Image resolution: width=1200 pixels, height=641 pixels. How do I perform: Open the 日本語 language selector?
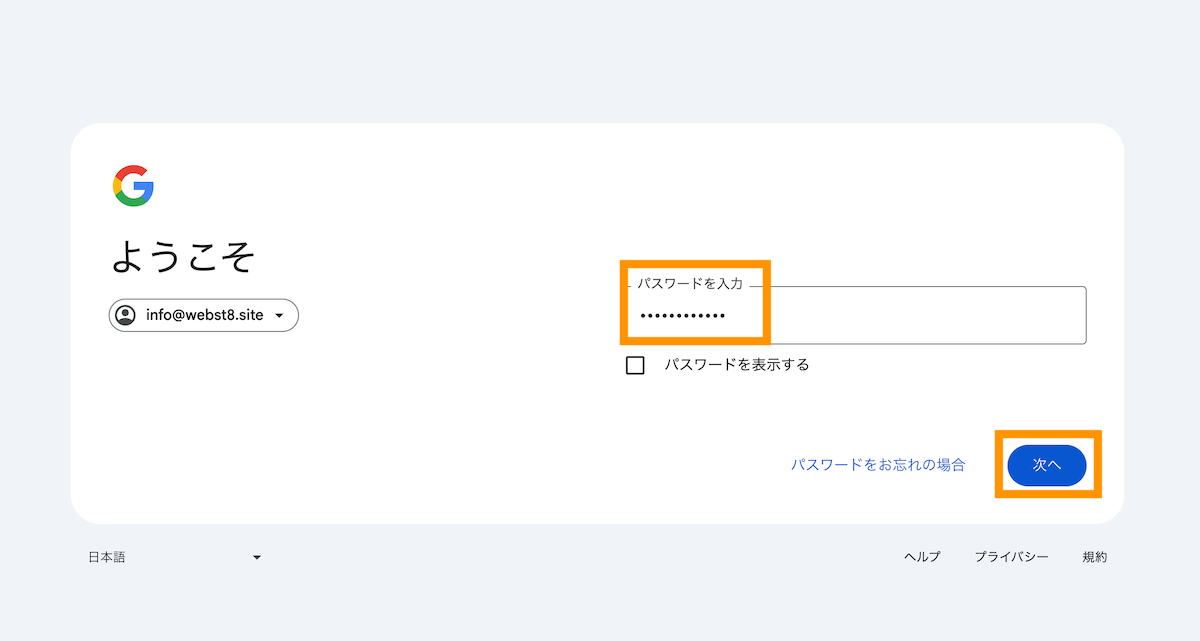[x=175, y=557]
